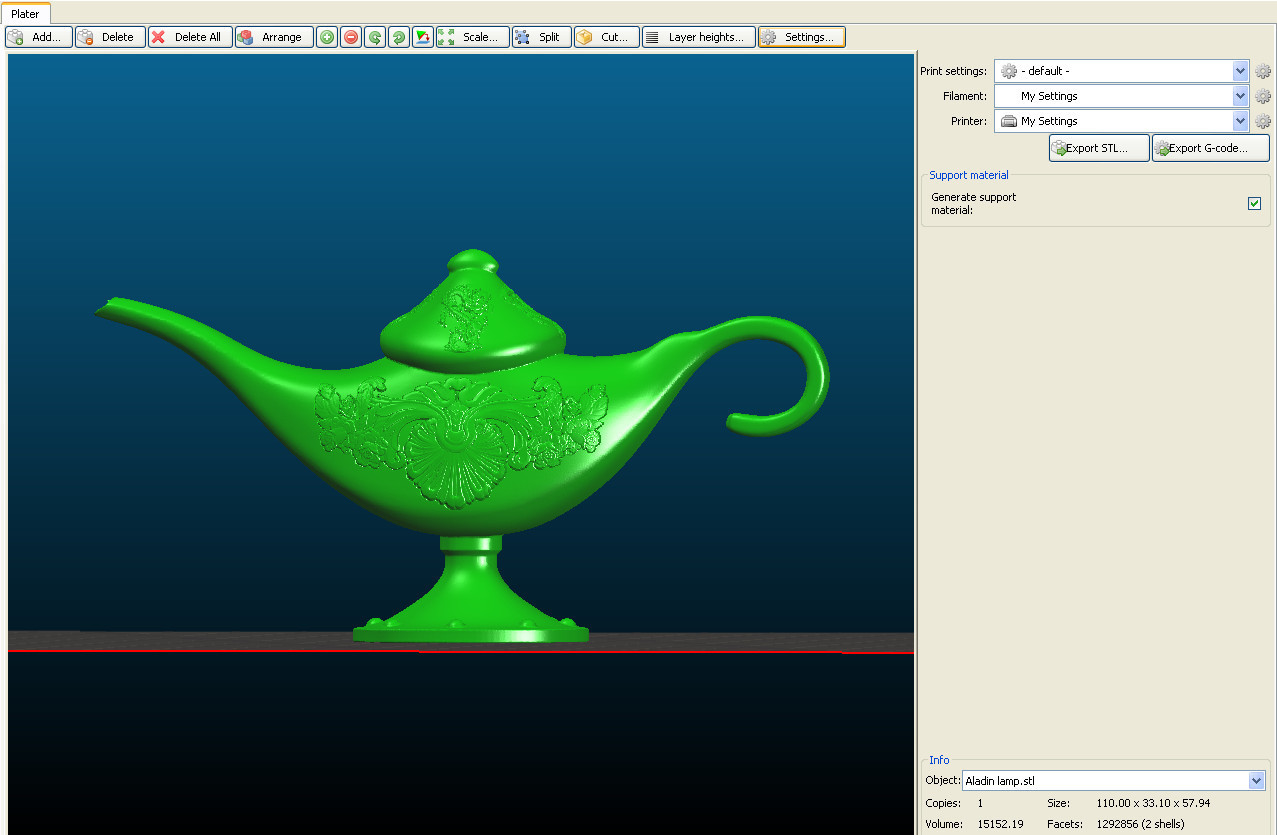Viewport: 1277px width, 835px height.
Task: Click gear icon beside Print settings
Action: 1263,71
